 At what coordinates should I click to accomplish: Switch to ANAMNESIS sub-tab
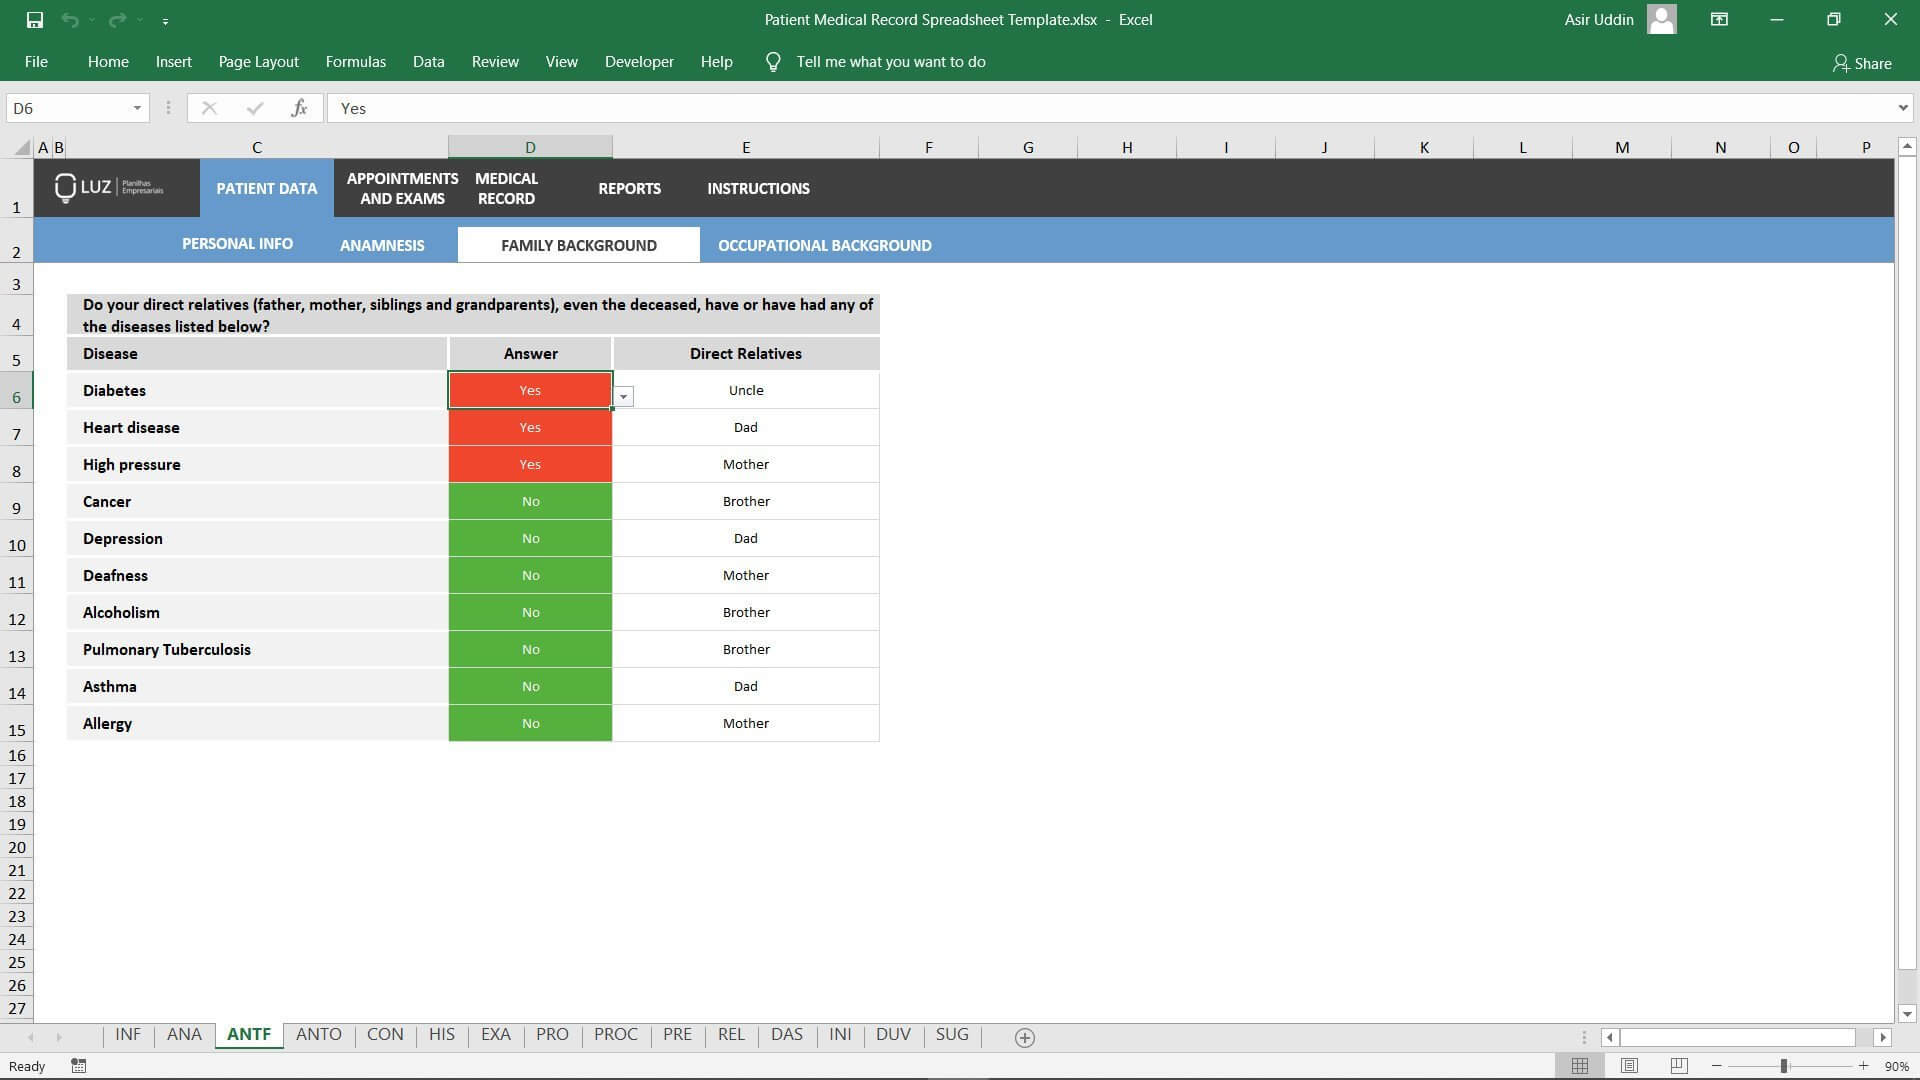tap(382, 245)
